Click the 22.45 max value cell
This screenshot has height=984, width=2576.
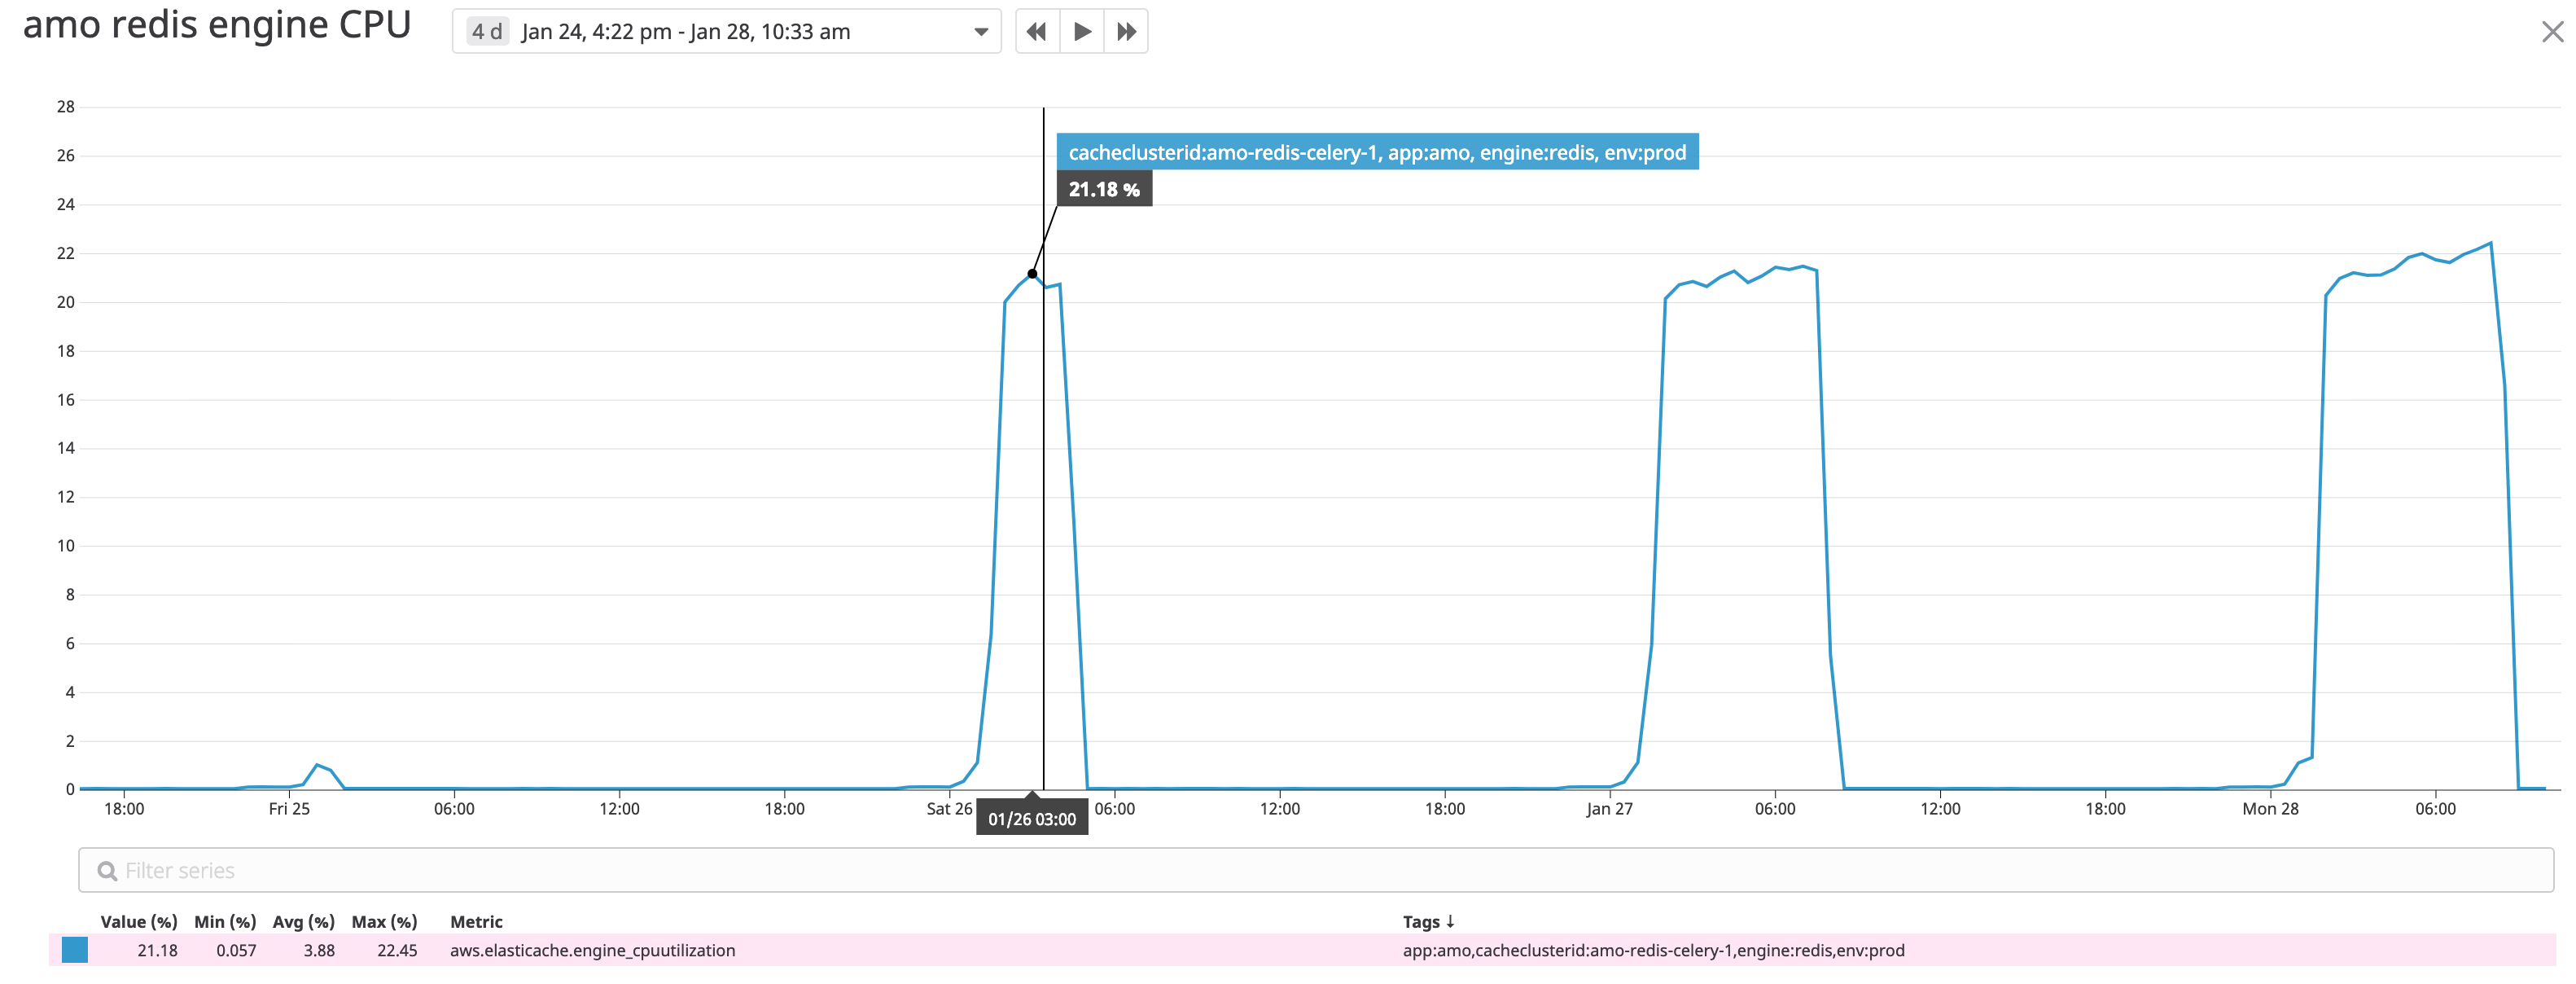click(x=397, y=950)
